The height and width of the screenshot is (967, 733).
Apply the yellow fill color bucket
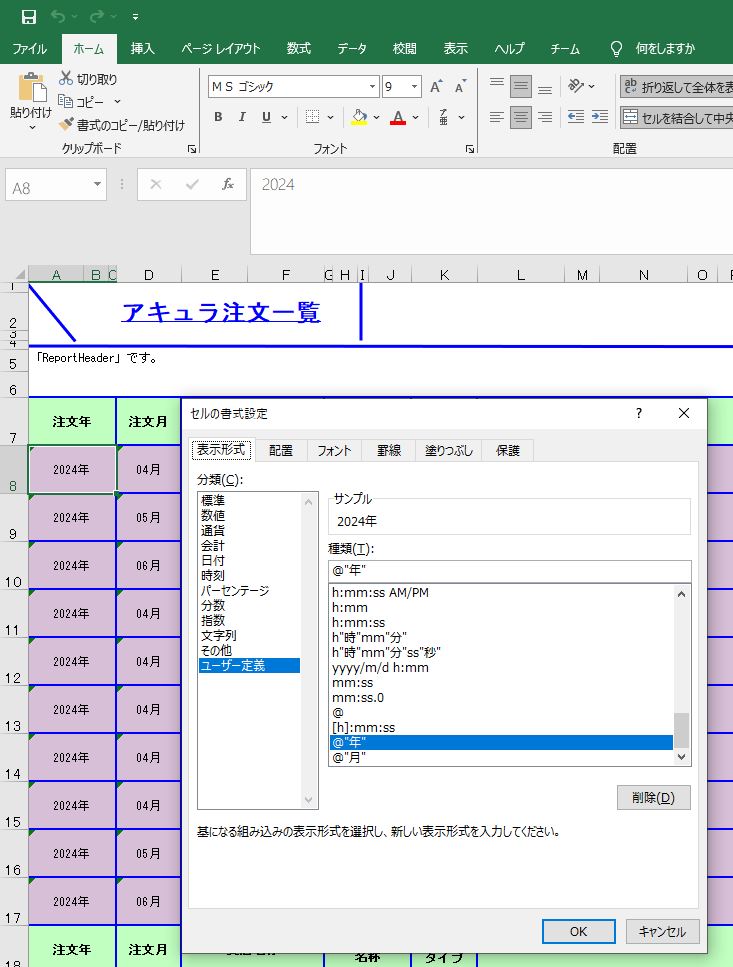(360, 117)
